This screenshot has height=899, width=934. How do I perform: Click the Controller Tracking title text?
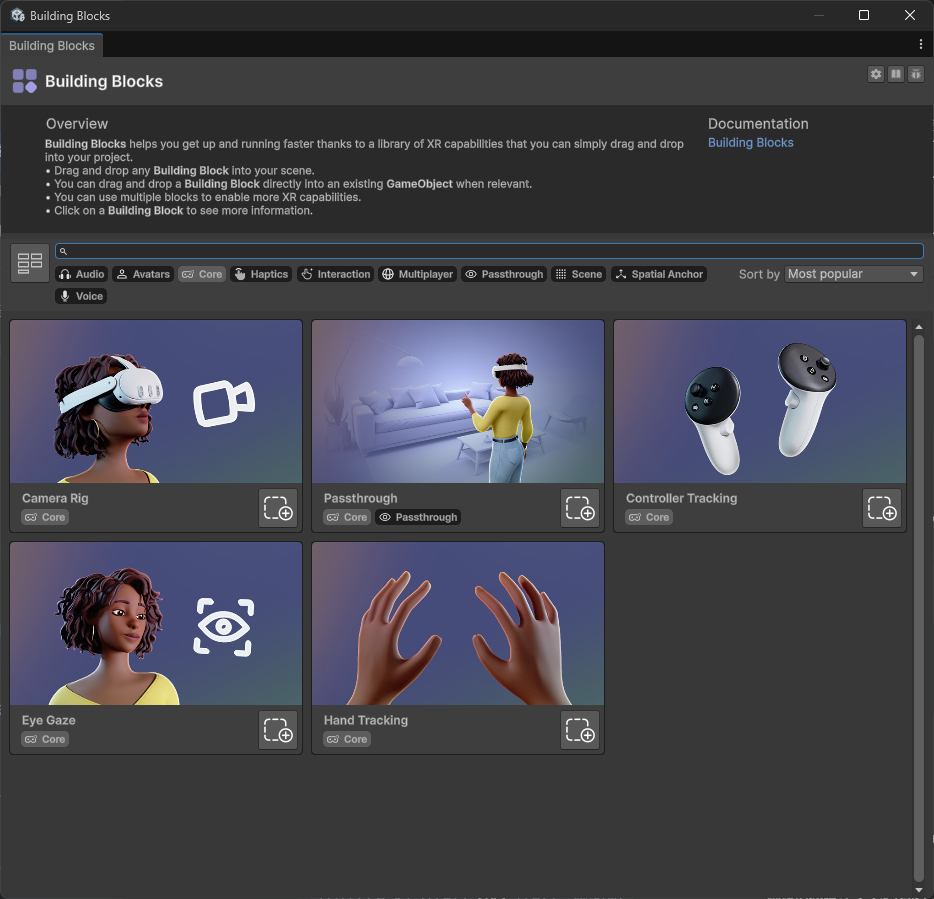[681, 498]
